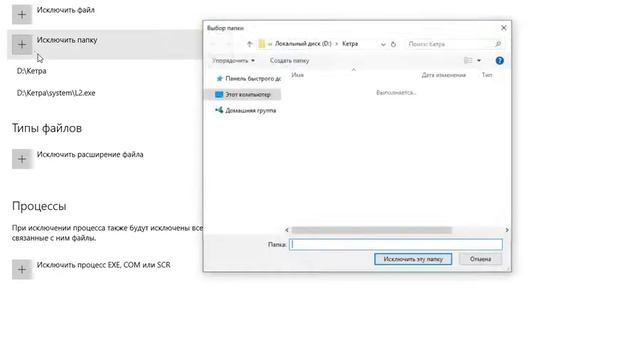Click Отмена button
This screenshot has height=360, width=640.
[x=480, y=259]
